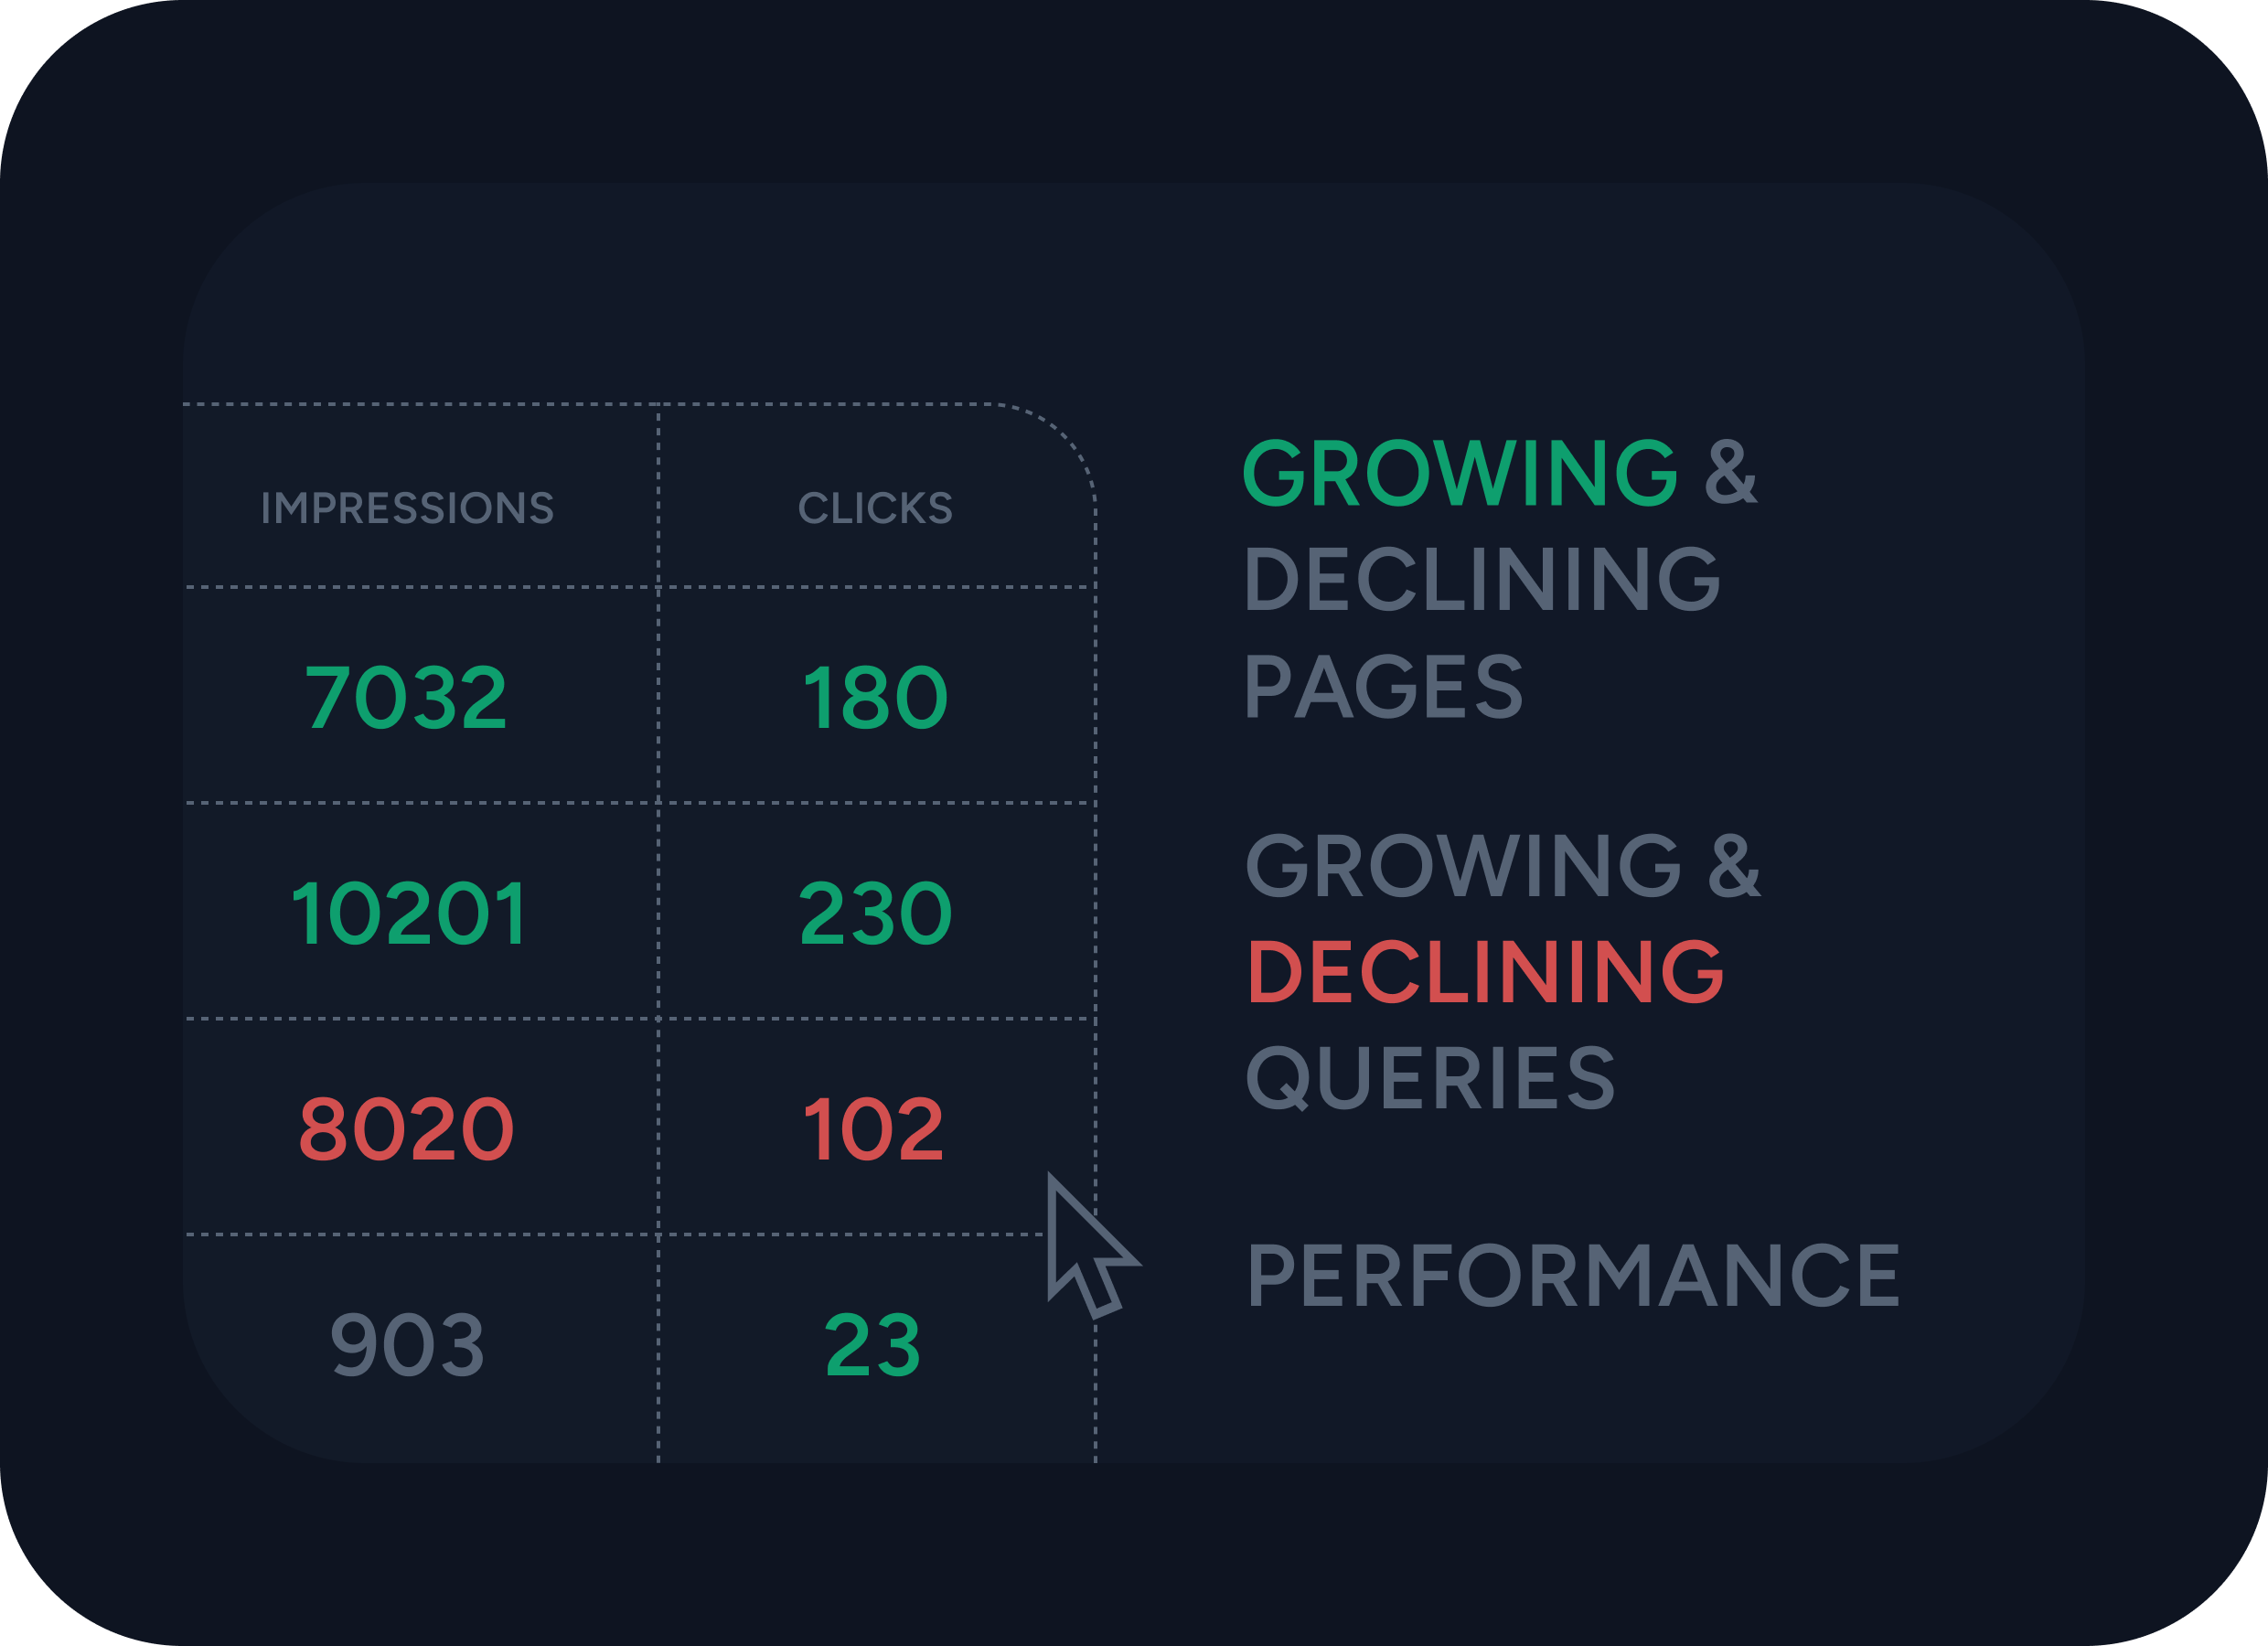This screenshot has width=2268, height=1646.
Task: Select the CLICKS column header
Action: [x=875, y=508]
